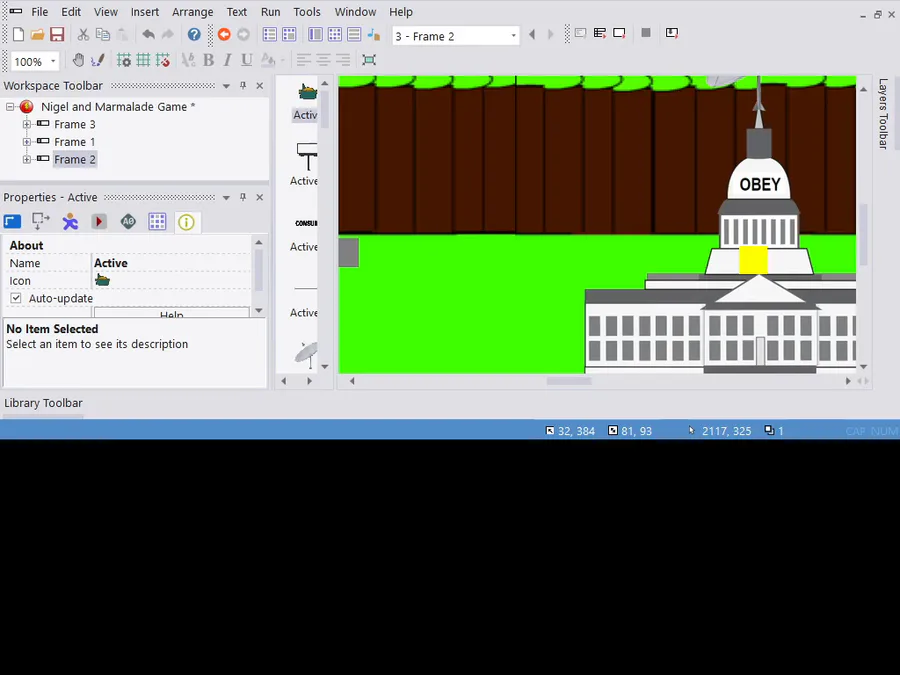
Task: Open the Data elements icon
Action: click(x=374, y=34)
